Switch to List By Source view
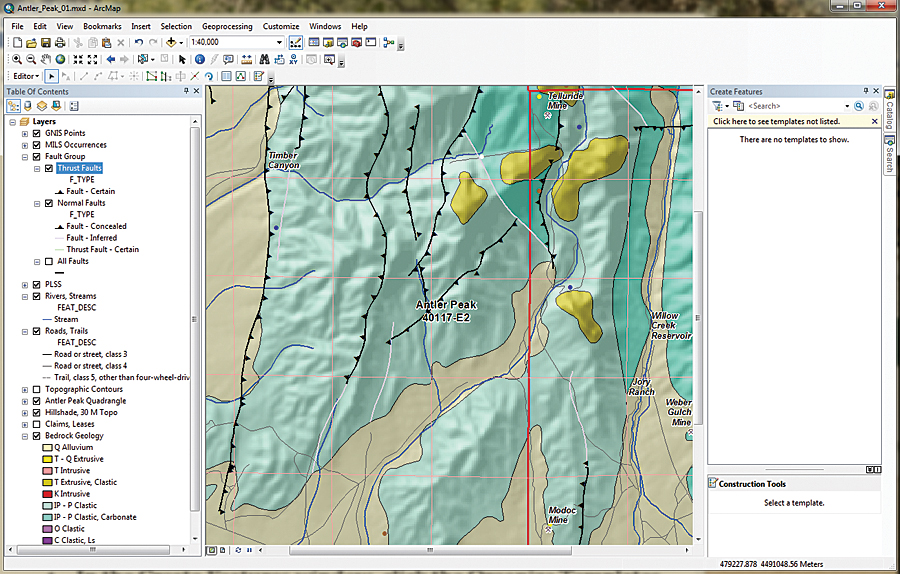Viewport: 900px width, 574px height. coord(29,106)
